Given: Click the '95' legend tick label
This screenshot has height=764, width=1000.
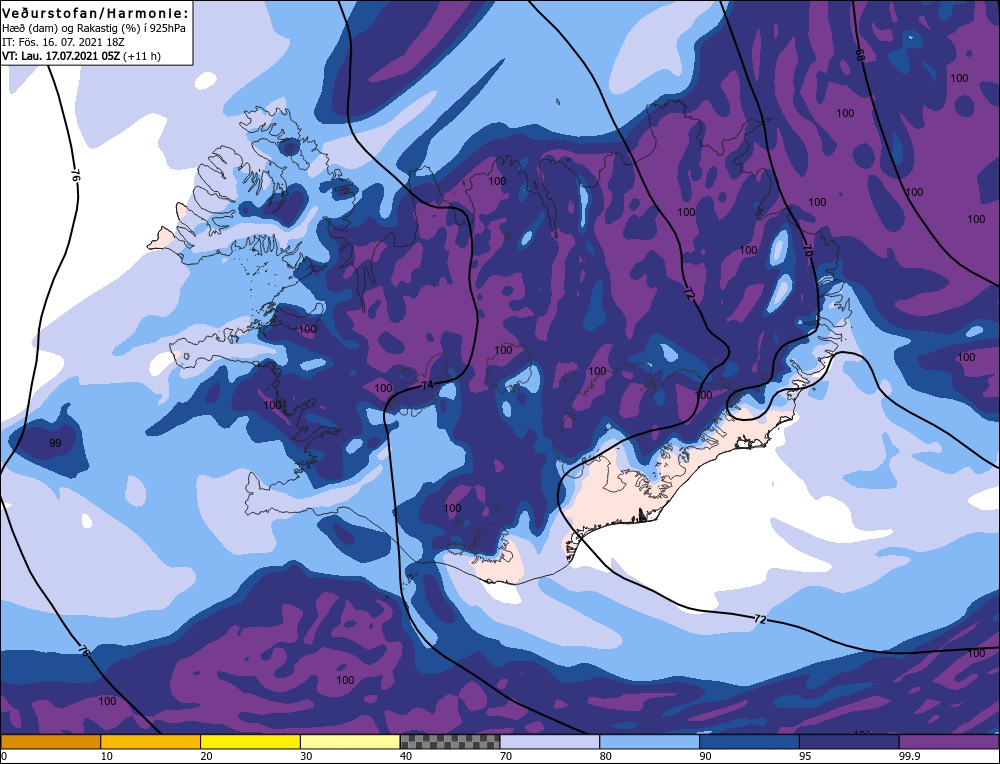Looking at the screenshot, I should click(x=805, y=756).
